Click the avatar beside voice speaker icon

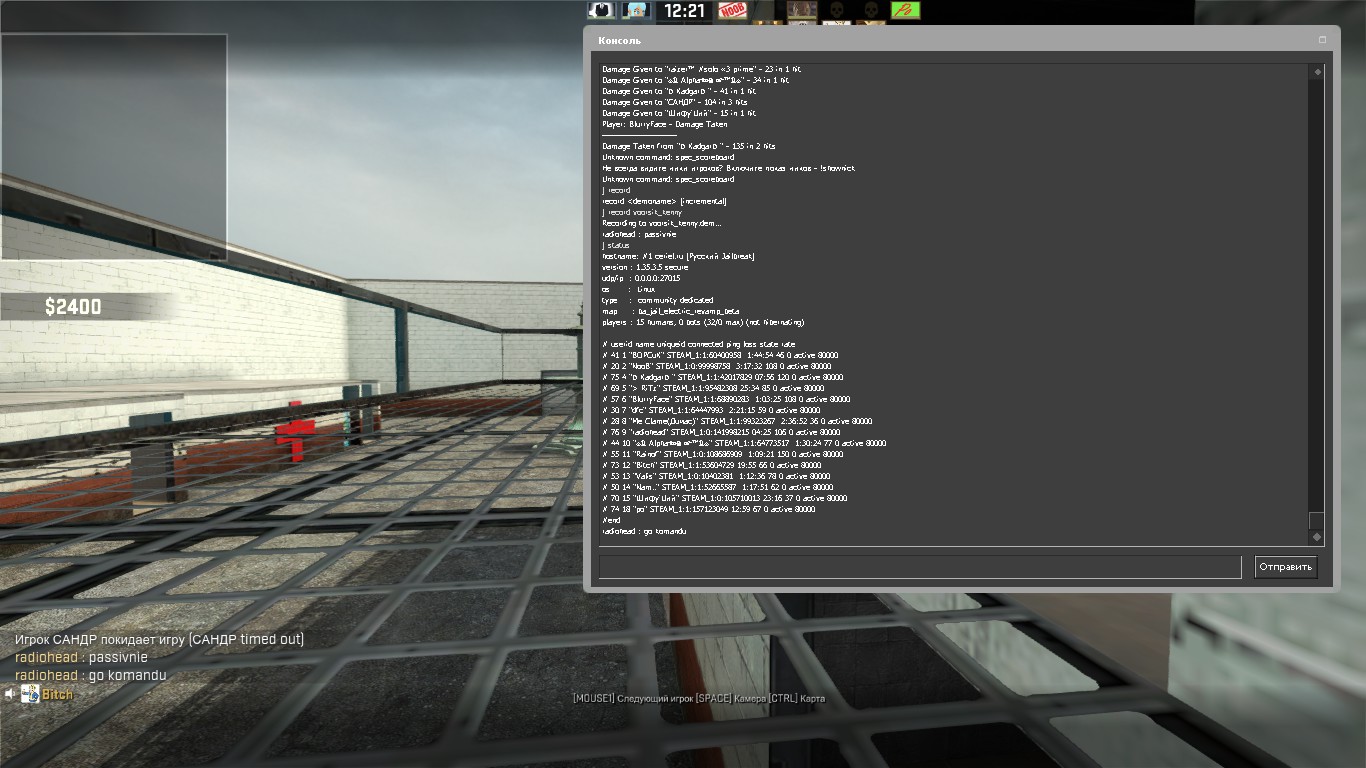pyautogui.click(x=30, y=694)
